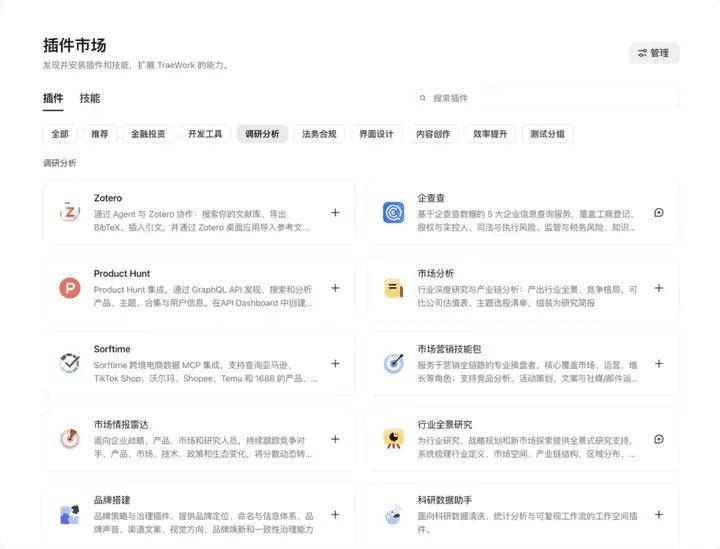Viewport: 720px width, 549px height.
Task: Add 品牌搭建 using its plus button
Action: coord(335,515)
